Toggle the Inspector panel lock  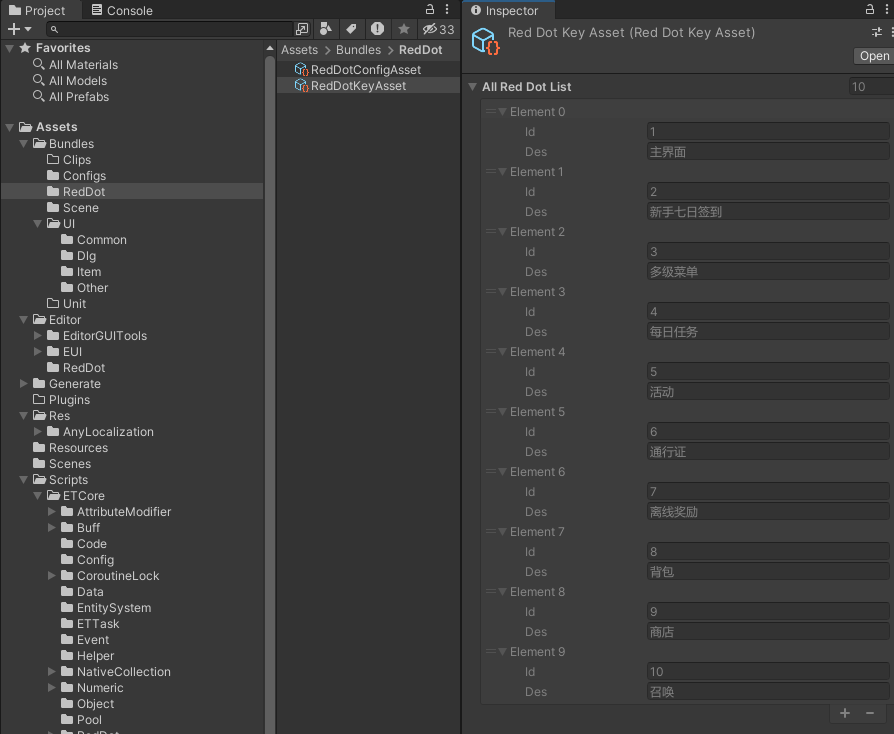click(869, 10)
